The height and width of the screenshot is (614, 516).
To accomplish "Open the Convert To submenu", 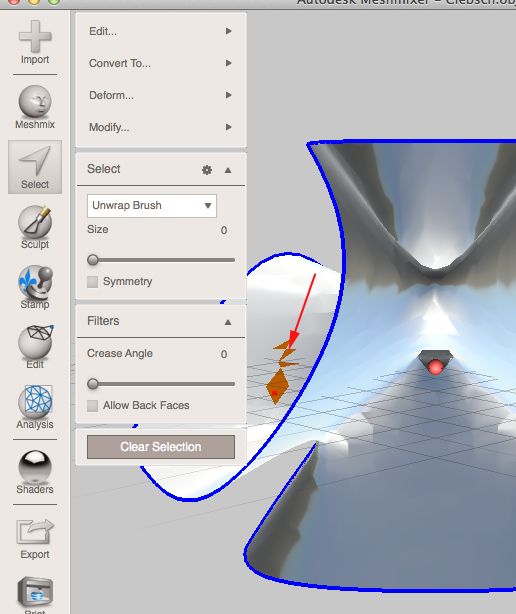I will pos(161,63).
